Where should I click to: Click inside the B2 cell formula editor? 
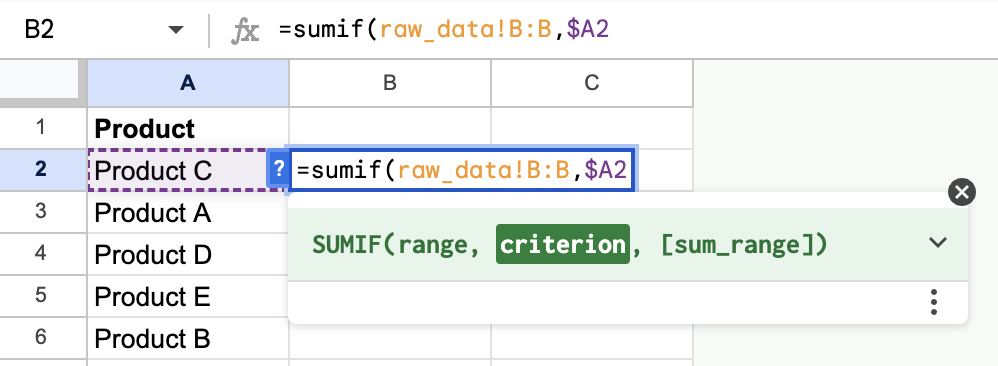pyautogui.click(x=461, y=170)
